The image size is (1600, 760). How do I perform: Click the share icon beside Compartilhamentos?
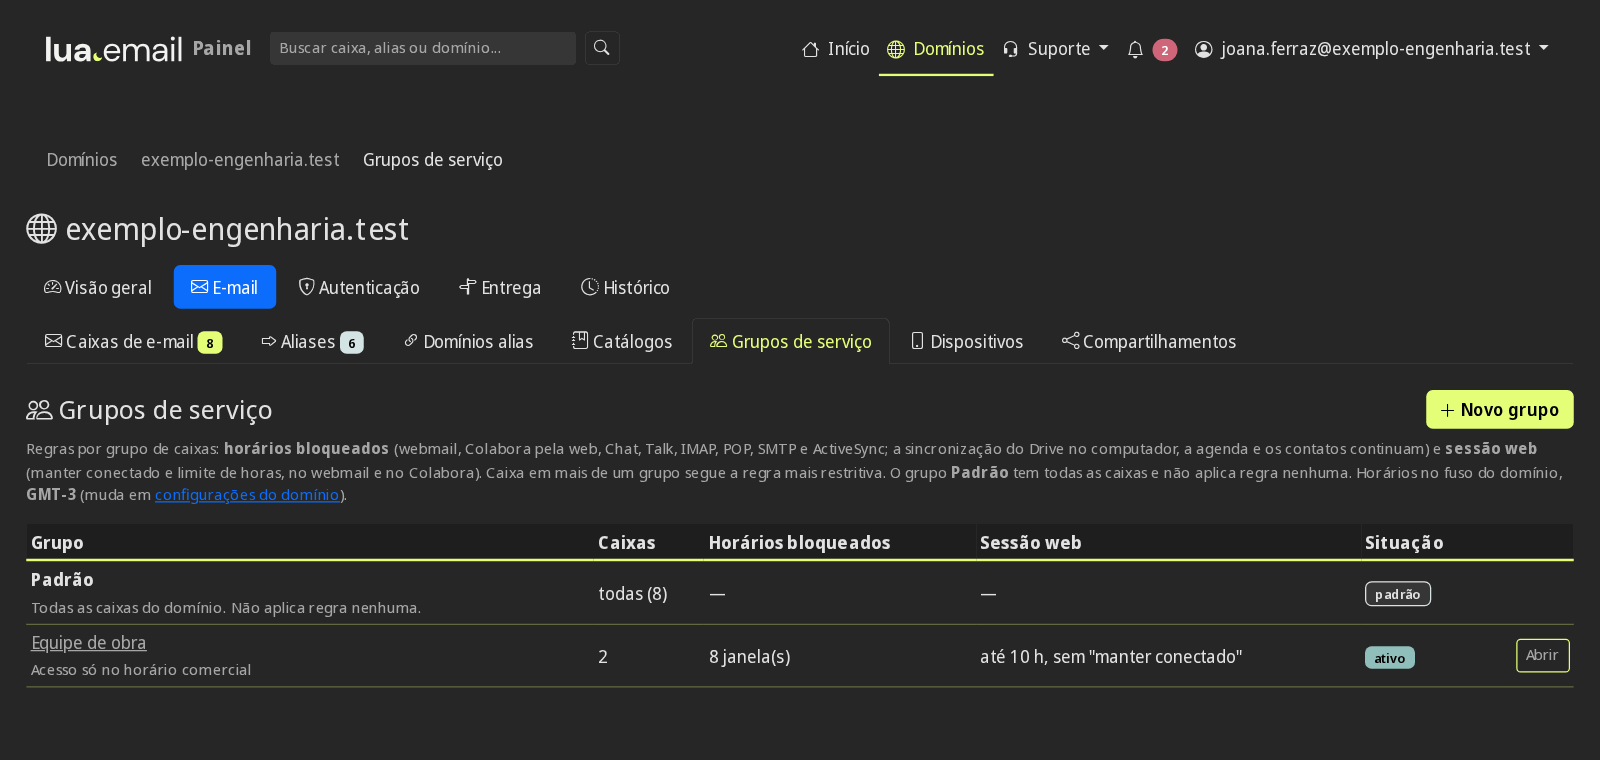[1071, 341]
